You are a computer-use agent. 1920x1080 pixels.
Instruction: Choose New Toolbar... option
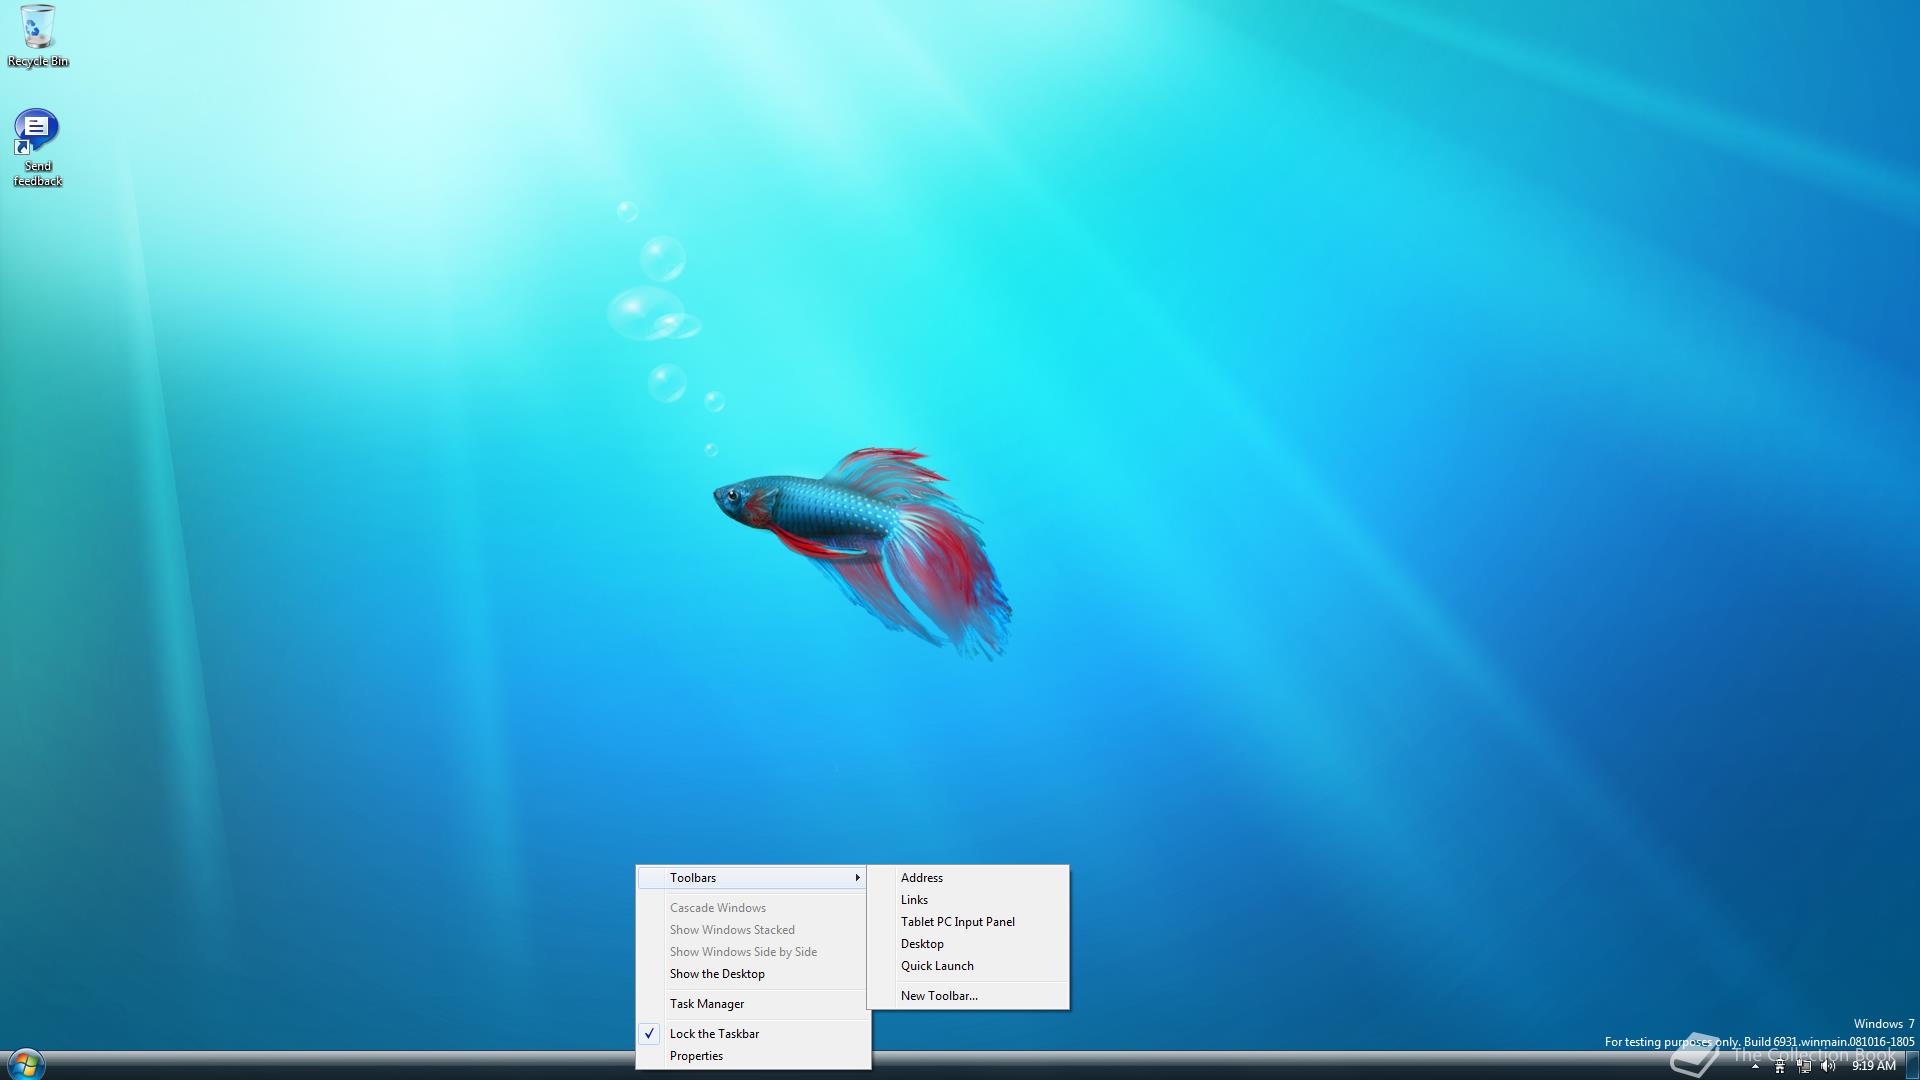coord(968,996)
